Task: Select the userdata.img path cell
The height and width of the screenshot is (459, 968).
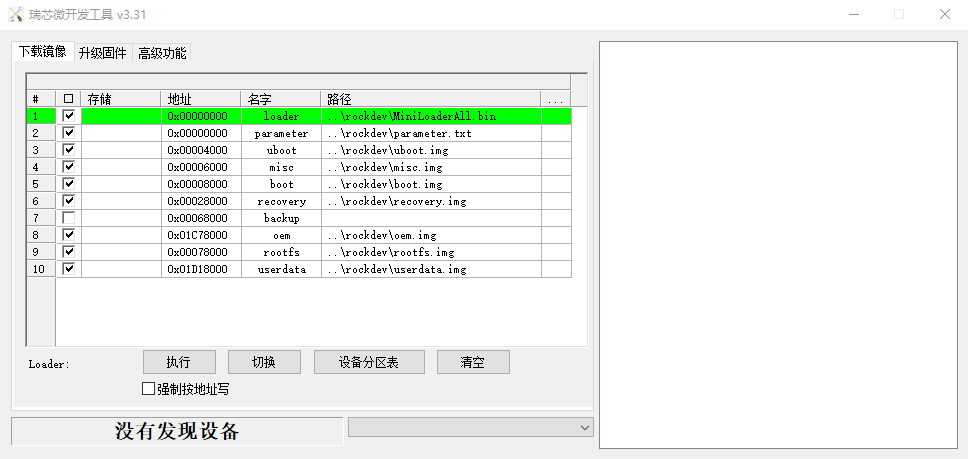Action: pyautogui.click(x=431, y=270)
